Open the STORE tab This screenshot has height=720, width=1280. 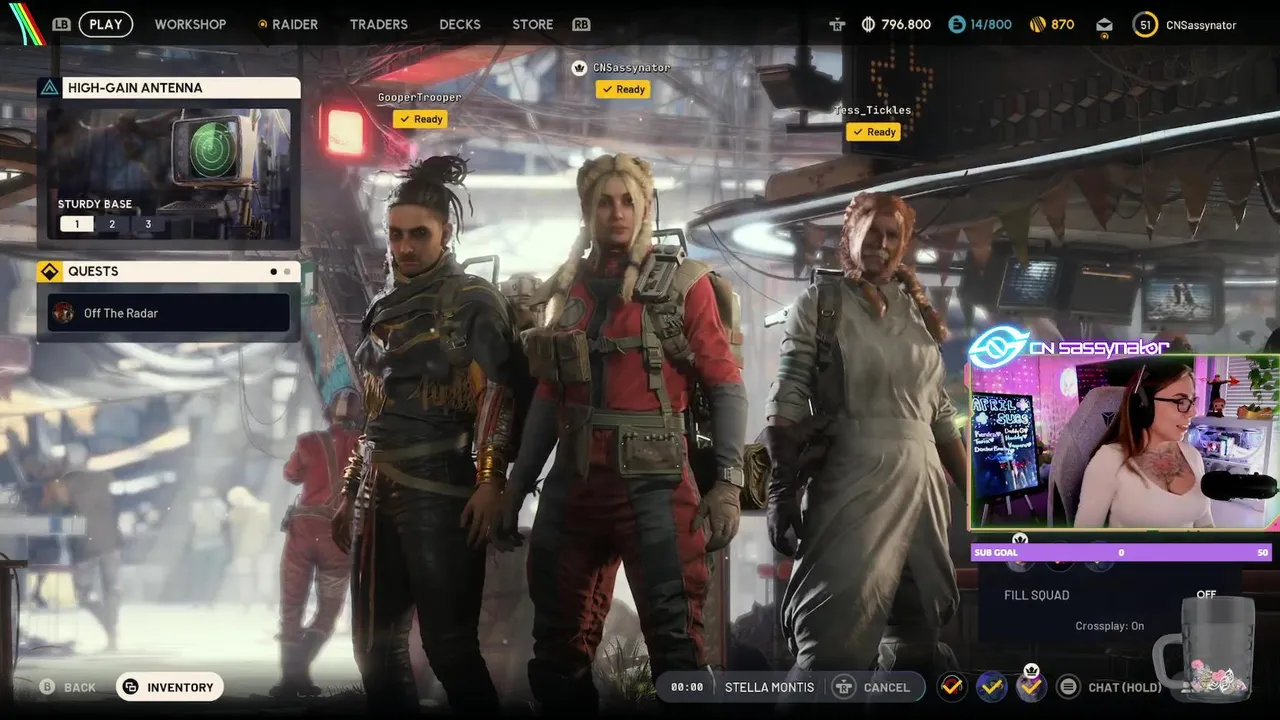click(x=533, y=24)
